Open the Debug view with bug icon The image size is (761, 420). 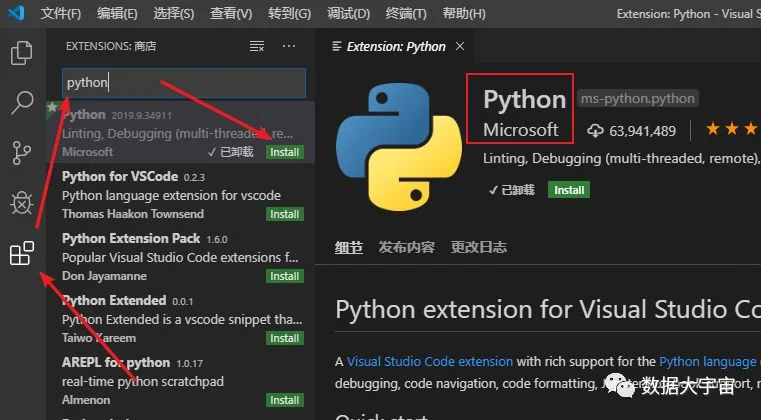click(21, 203)
